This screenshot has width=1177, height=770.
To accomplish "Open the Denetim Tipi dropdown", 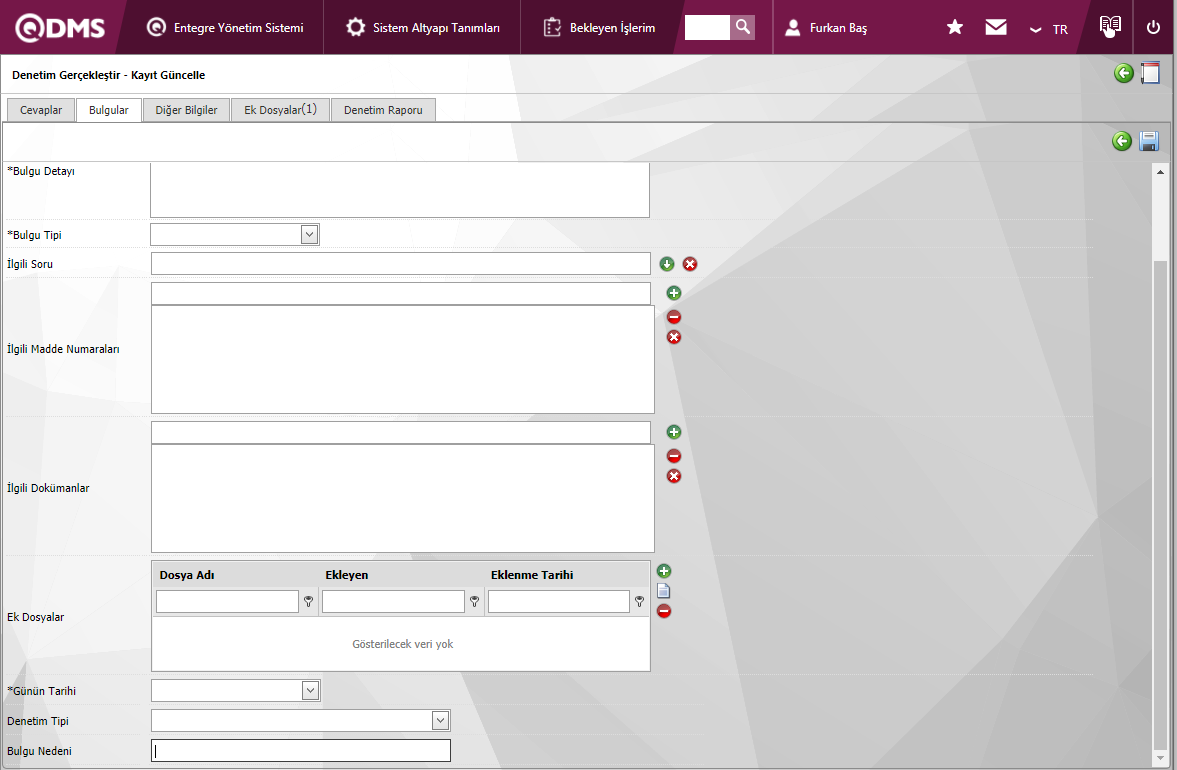I will click(x=441, y=720).
